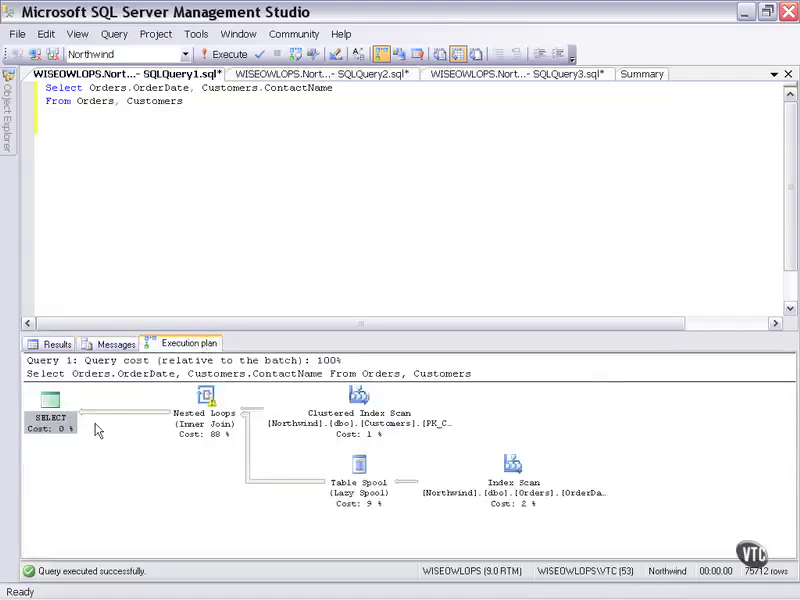
Task: Switch to the Summary tab
Action: click(642, 74)
